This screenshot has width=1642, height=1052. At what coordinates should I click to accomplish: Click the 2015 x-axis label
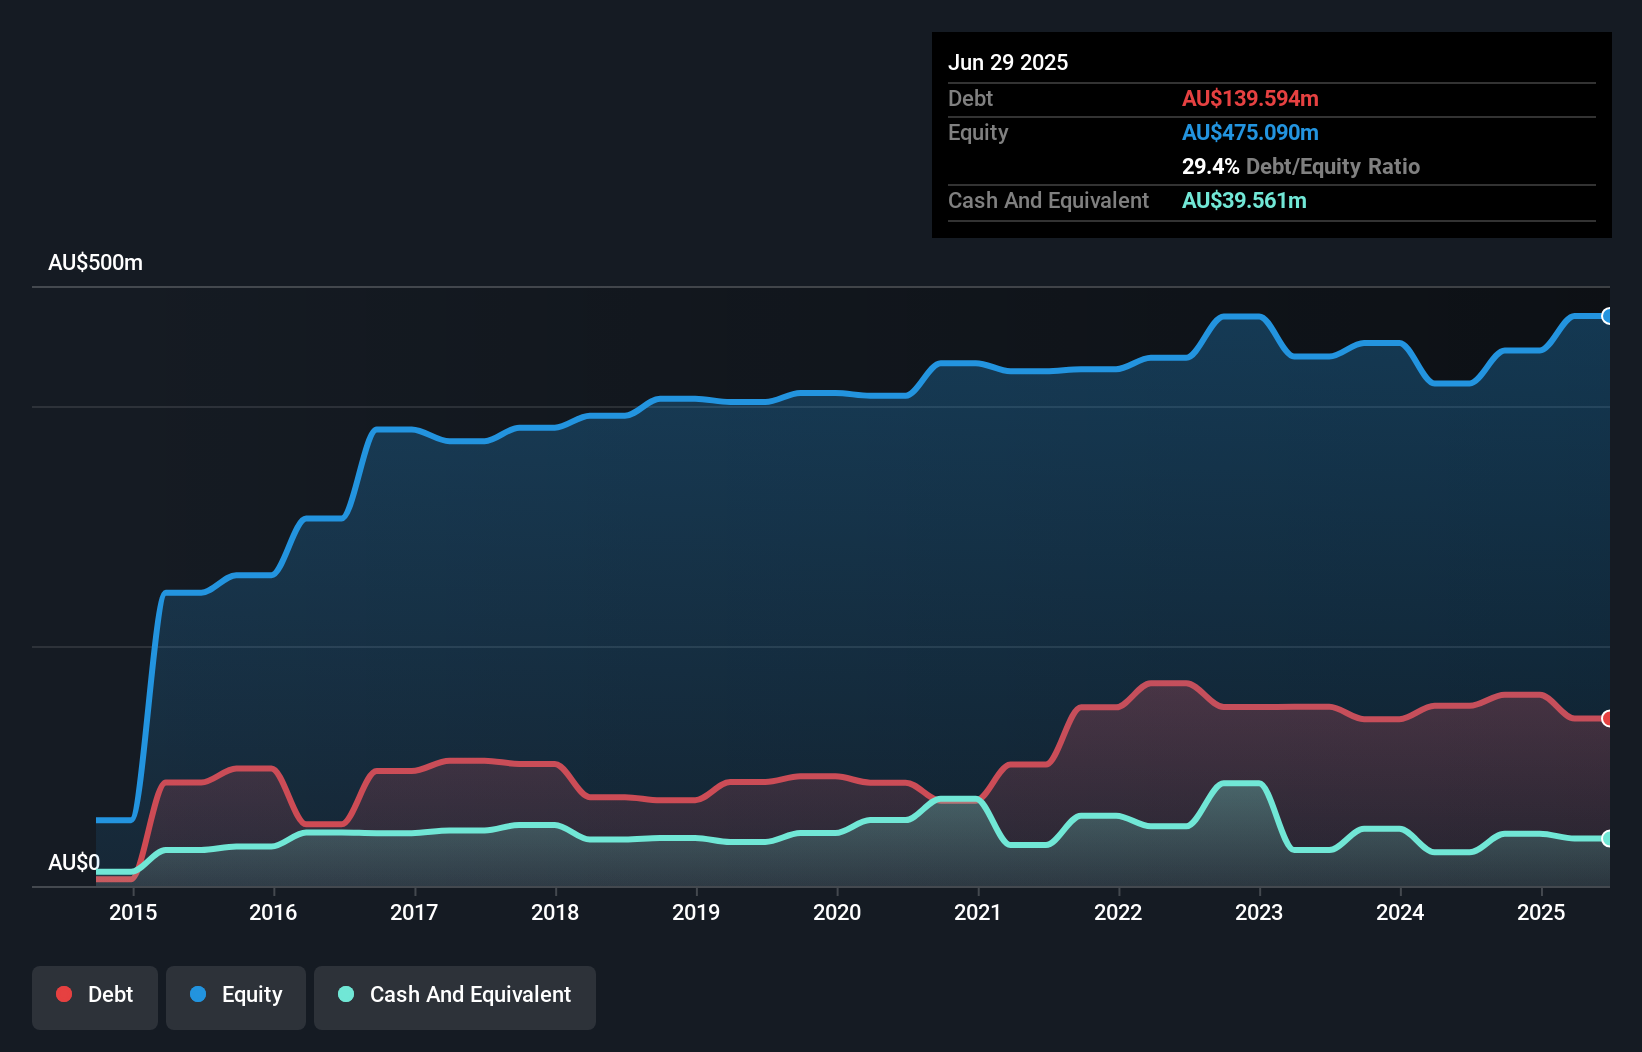point(133,912)
